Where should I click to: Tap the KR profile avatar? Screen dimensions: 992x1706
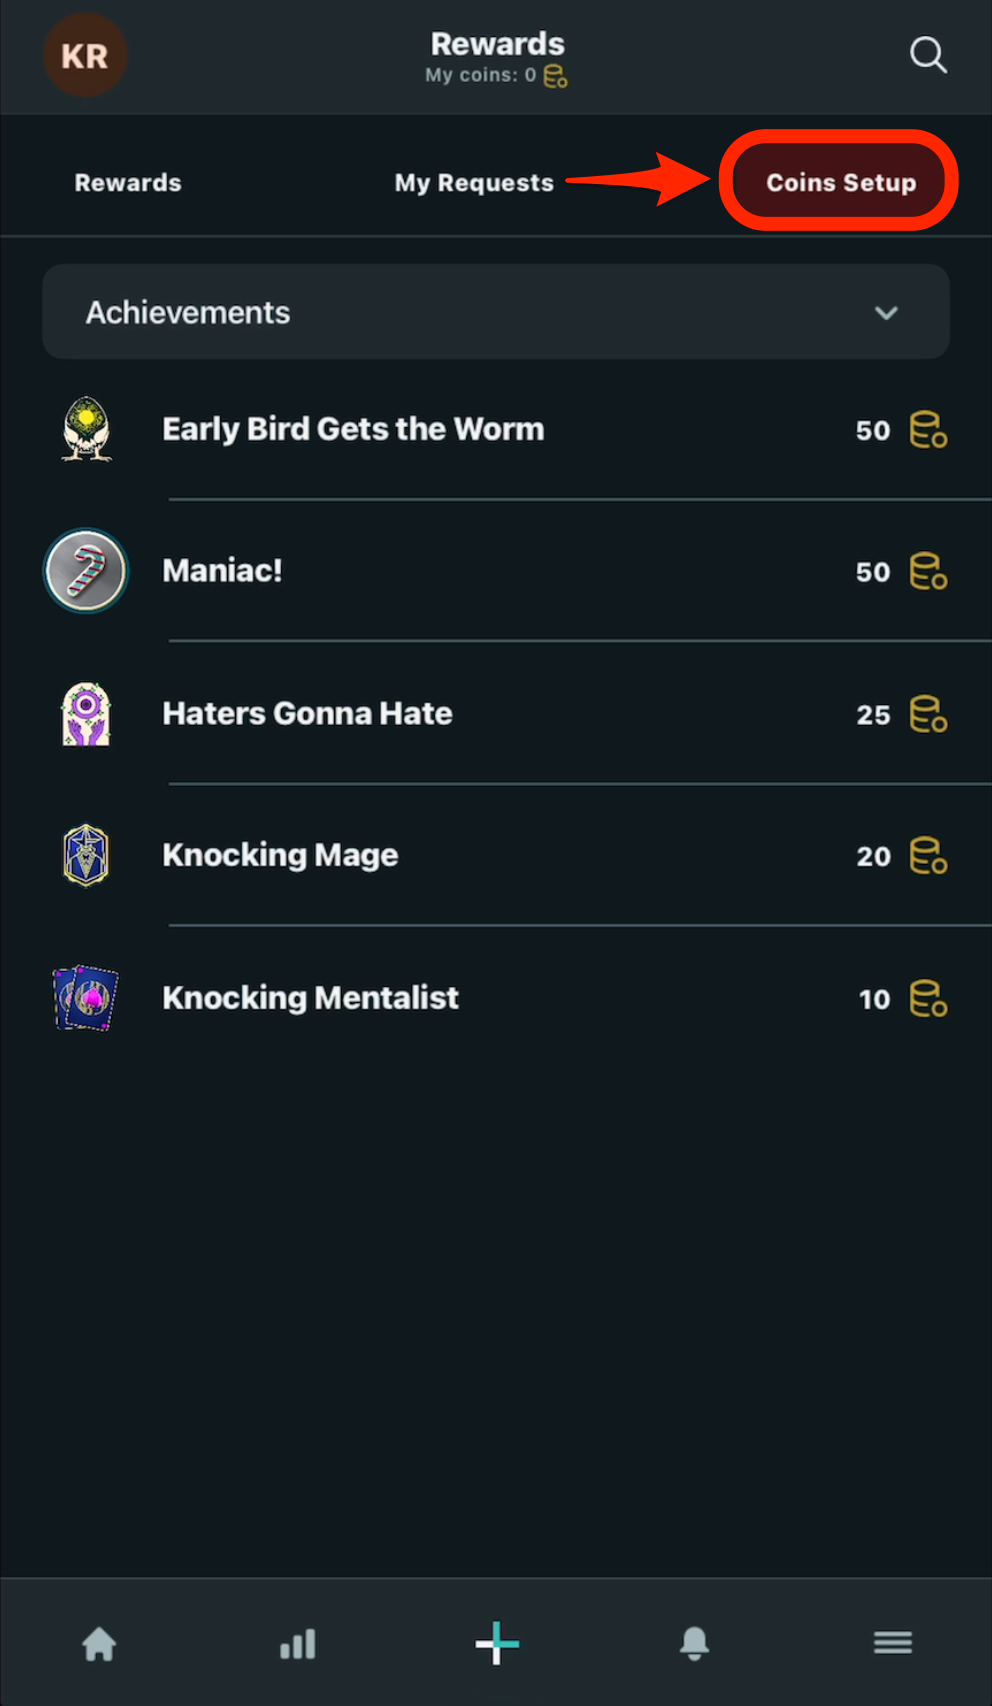(85, 56)
